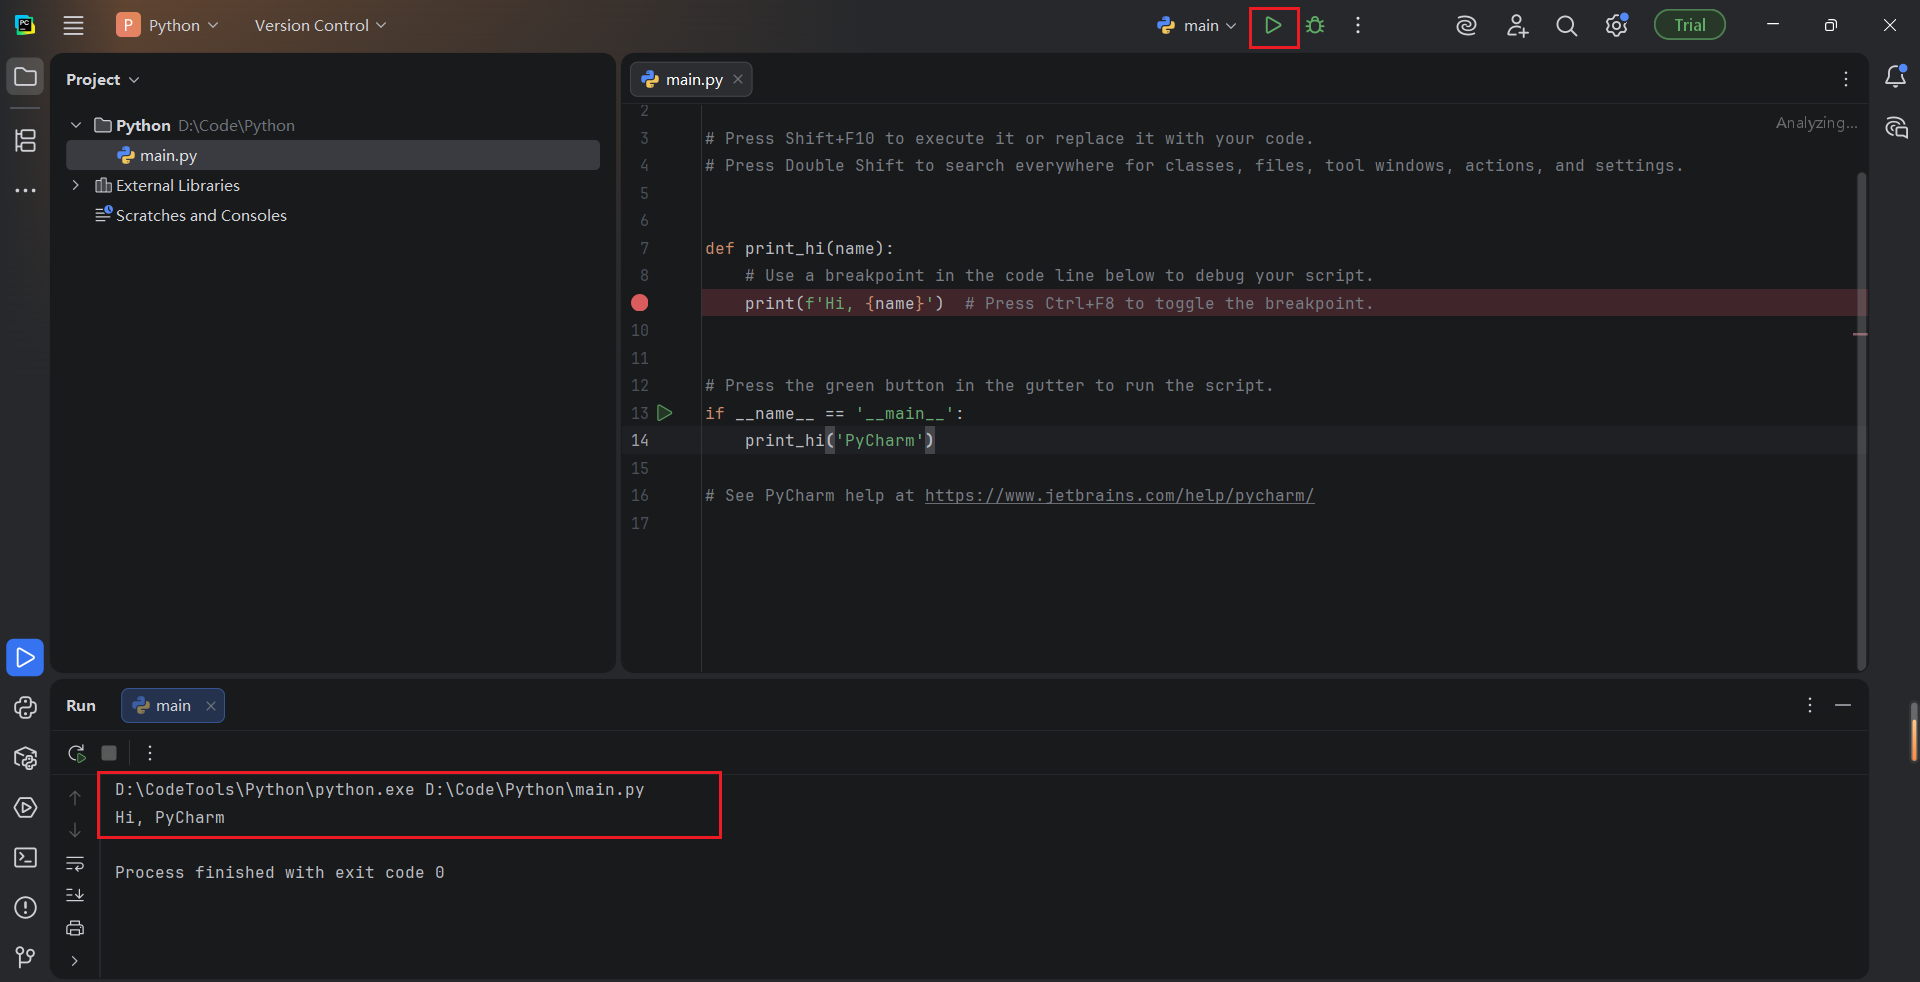This screenshot has width=1920, height=982.
Task: Click the 'Hi, PyCharm' output line
Action: click(169, 818)
